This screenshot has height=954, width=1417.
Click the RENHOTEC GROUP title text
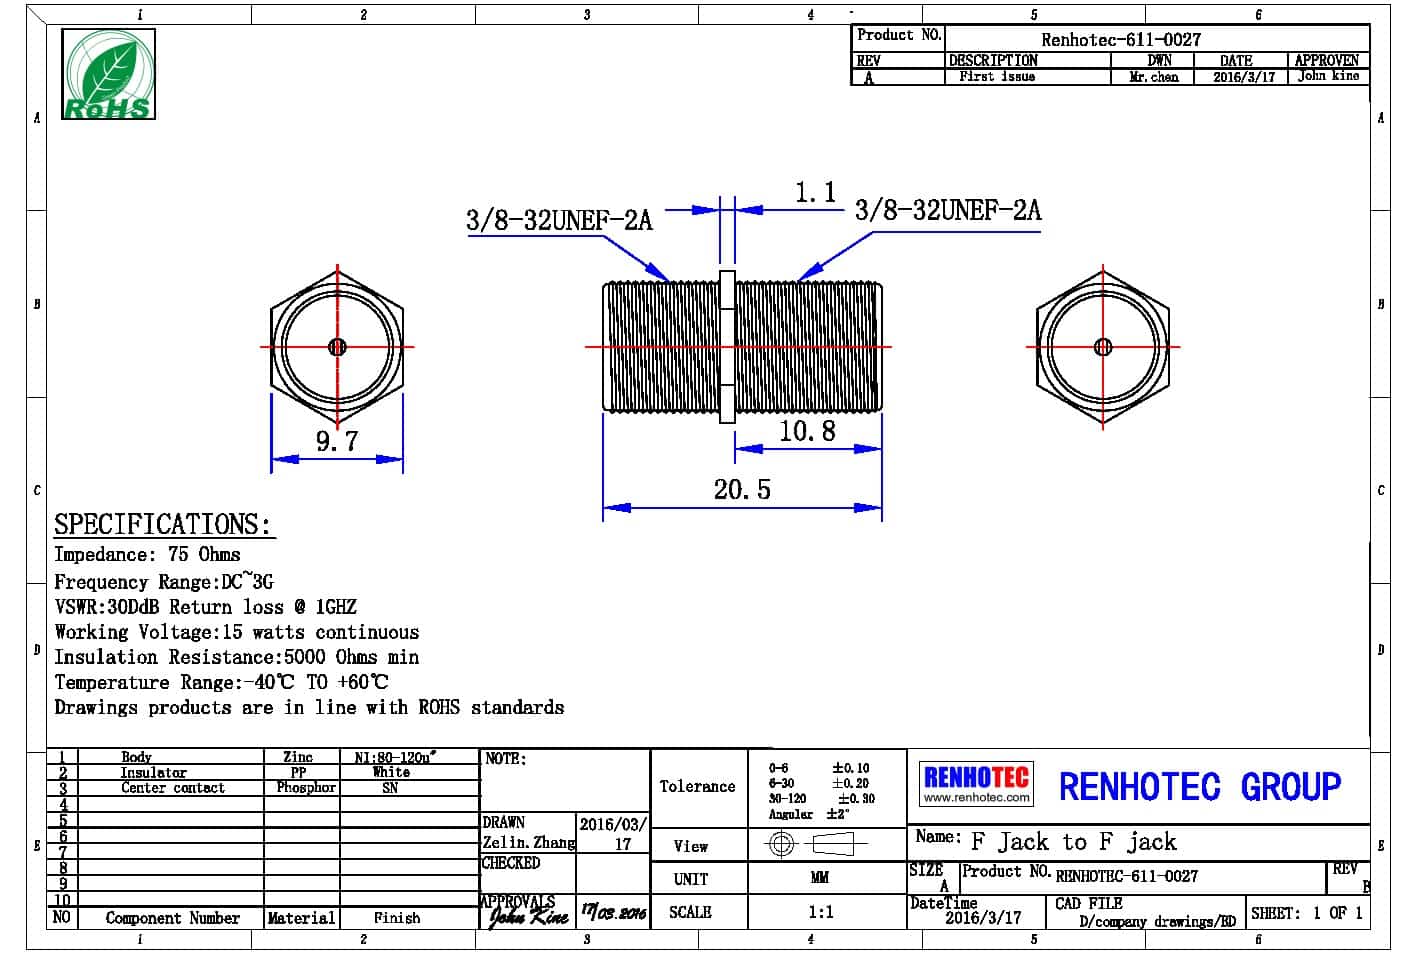(1199, 787)
